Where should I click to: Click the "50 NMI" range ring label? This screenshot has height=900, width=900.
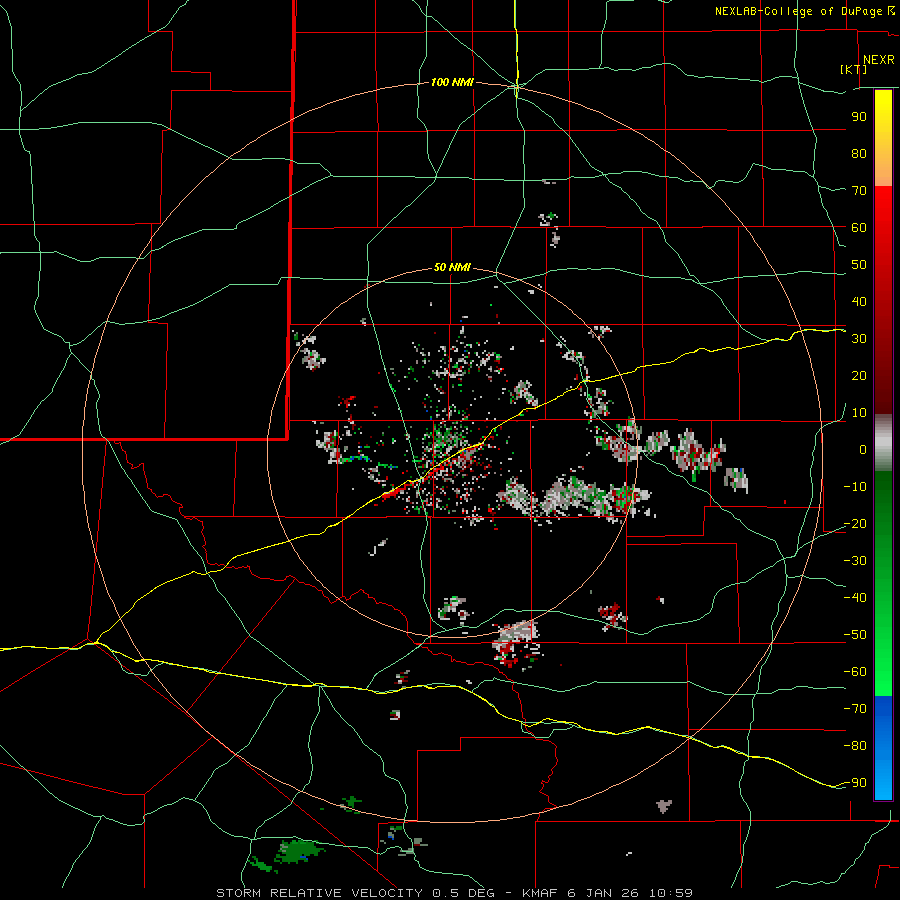tap(452, 267)
